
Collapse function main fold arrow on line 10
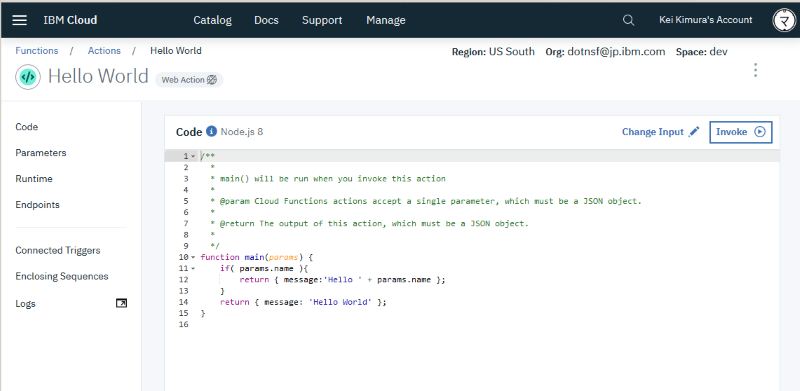pos(193,257)
